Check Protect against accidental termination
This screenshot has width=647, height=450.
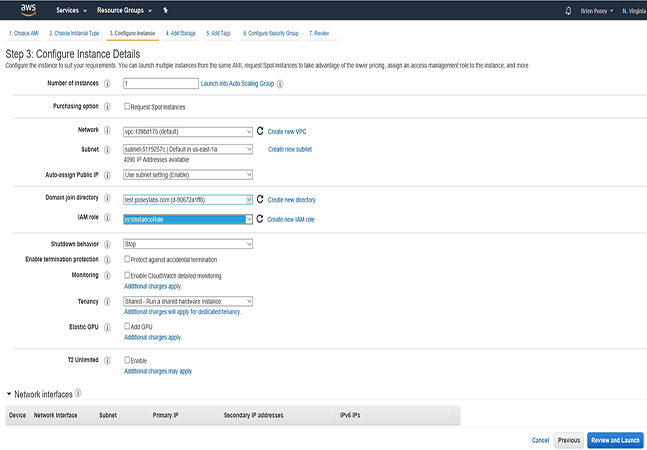tap(127, 260)
